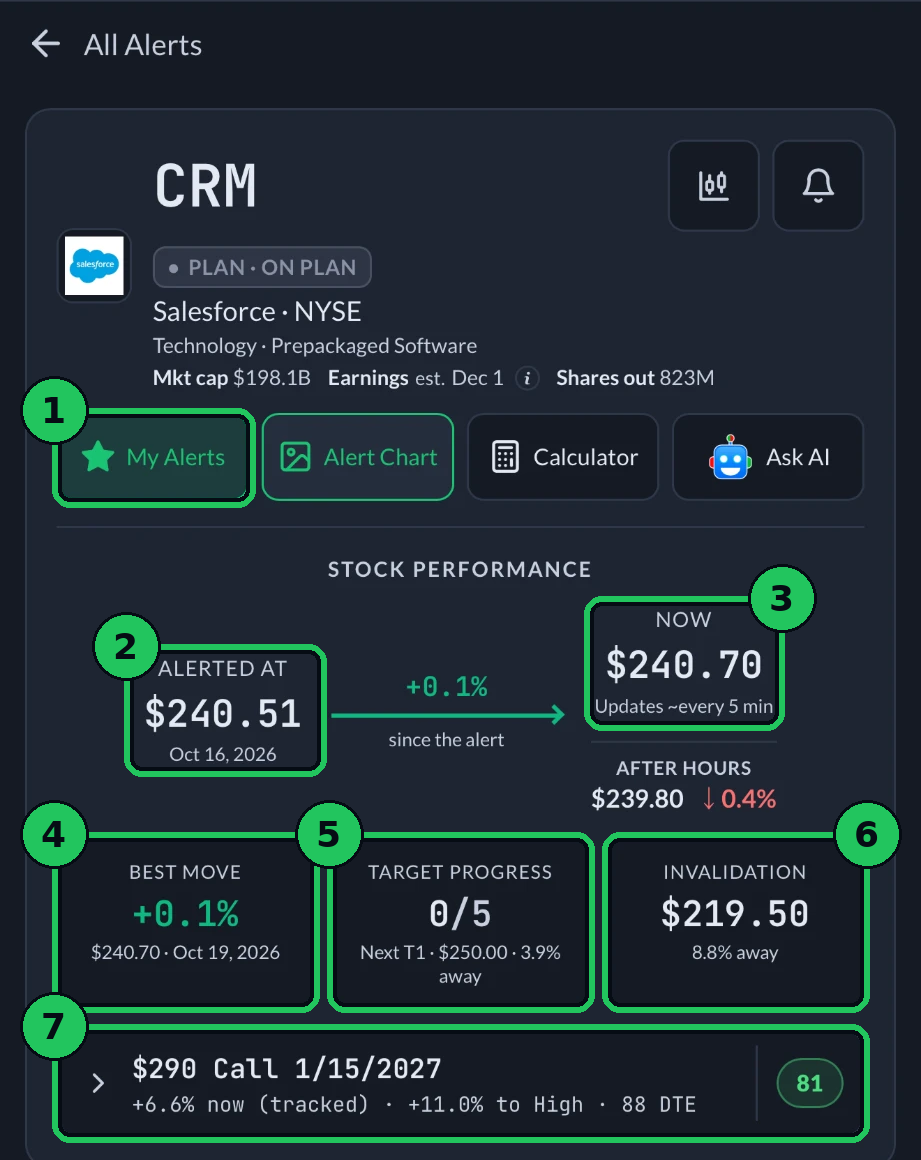The image size is (921, 1160).
Task: Select the Invalidation $219.50 card
Action: [735, 922]
